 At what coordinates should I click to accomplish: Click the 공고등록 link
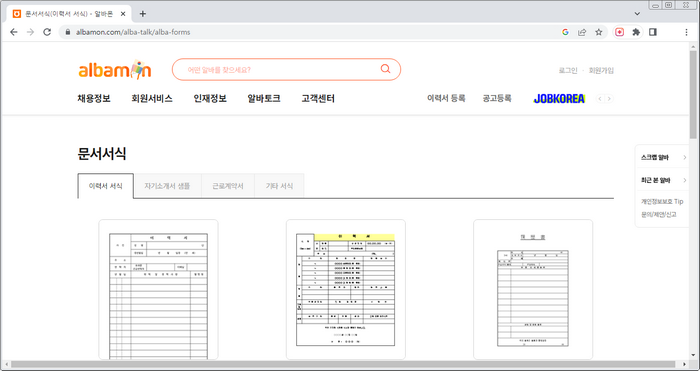click(496, 98)
